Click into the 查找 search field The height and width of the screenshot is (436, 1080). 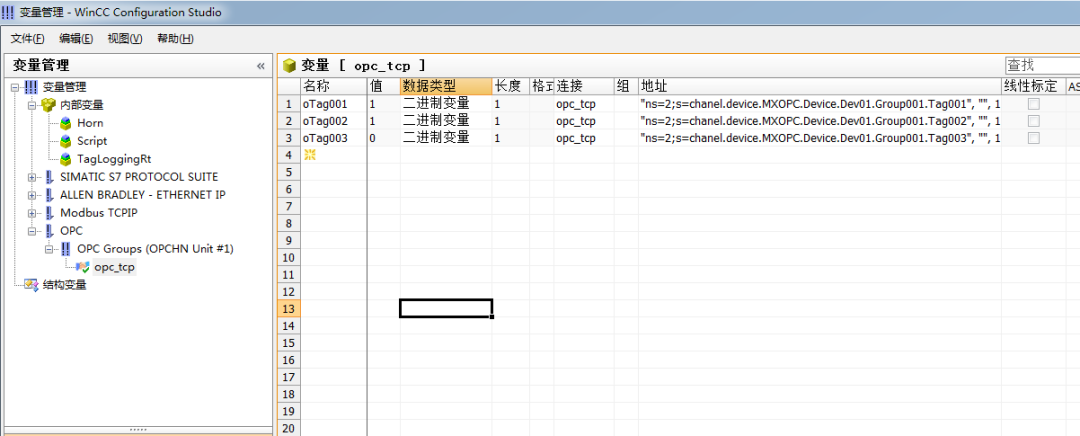pos(1042,65)
